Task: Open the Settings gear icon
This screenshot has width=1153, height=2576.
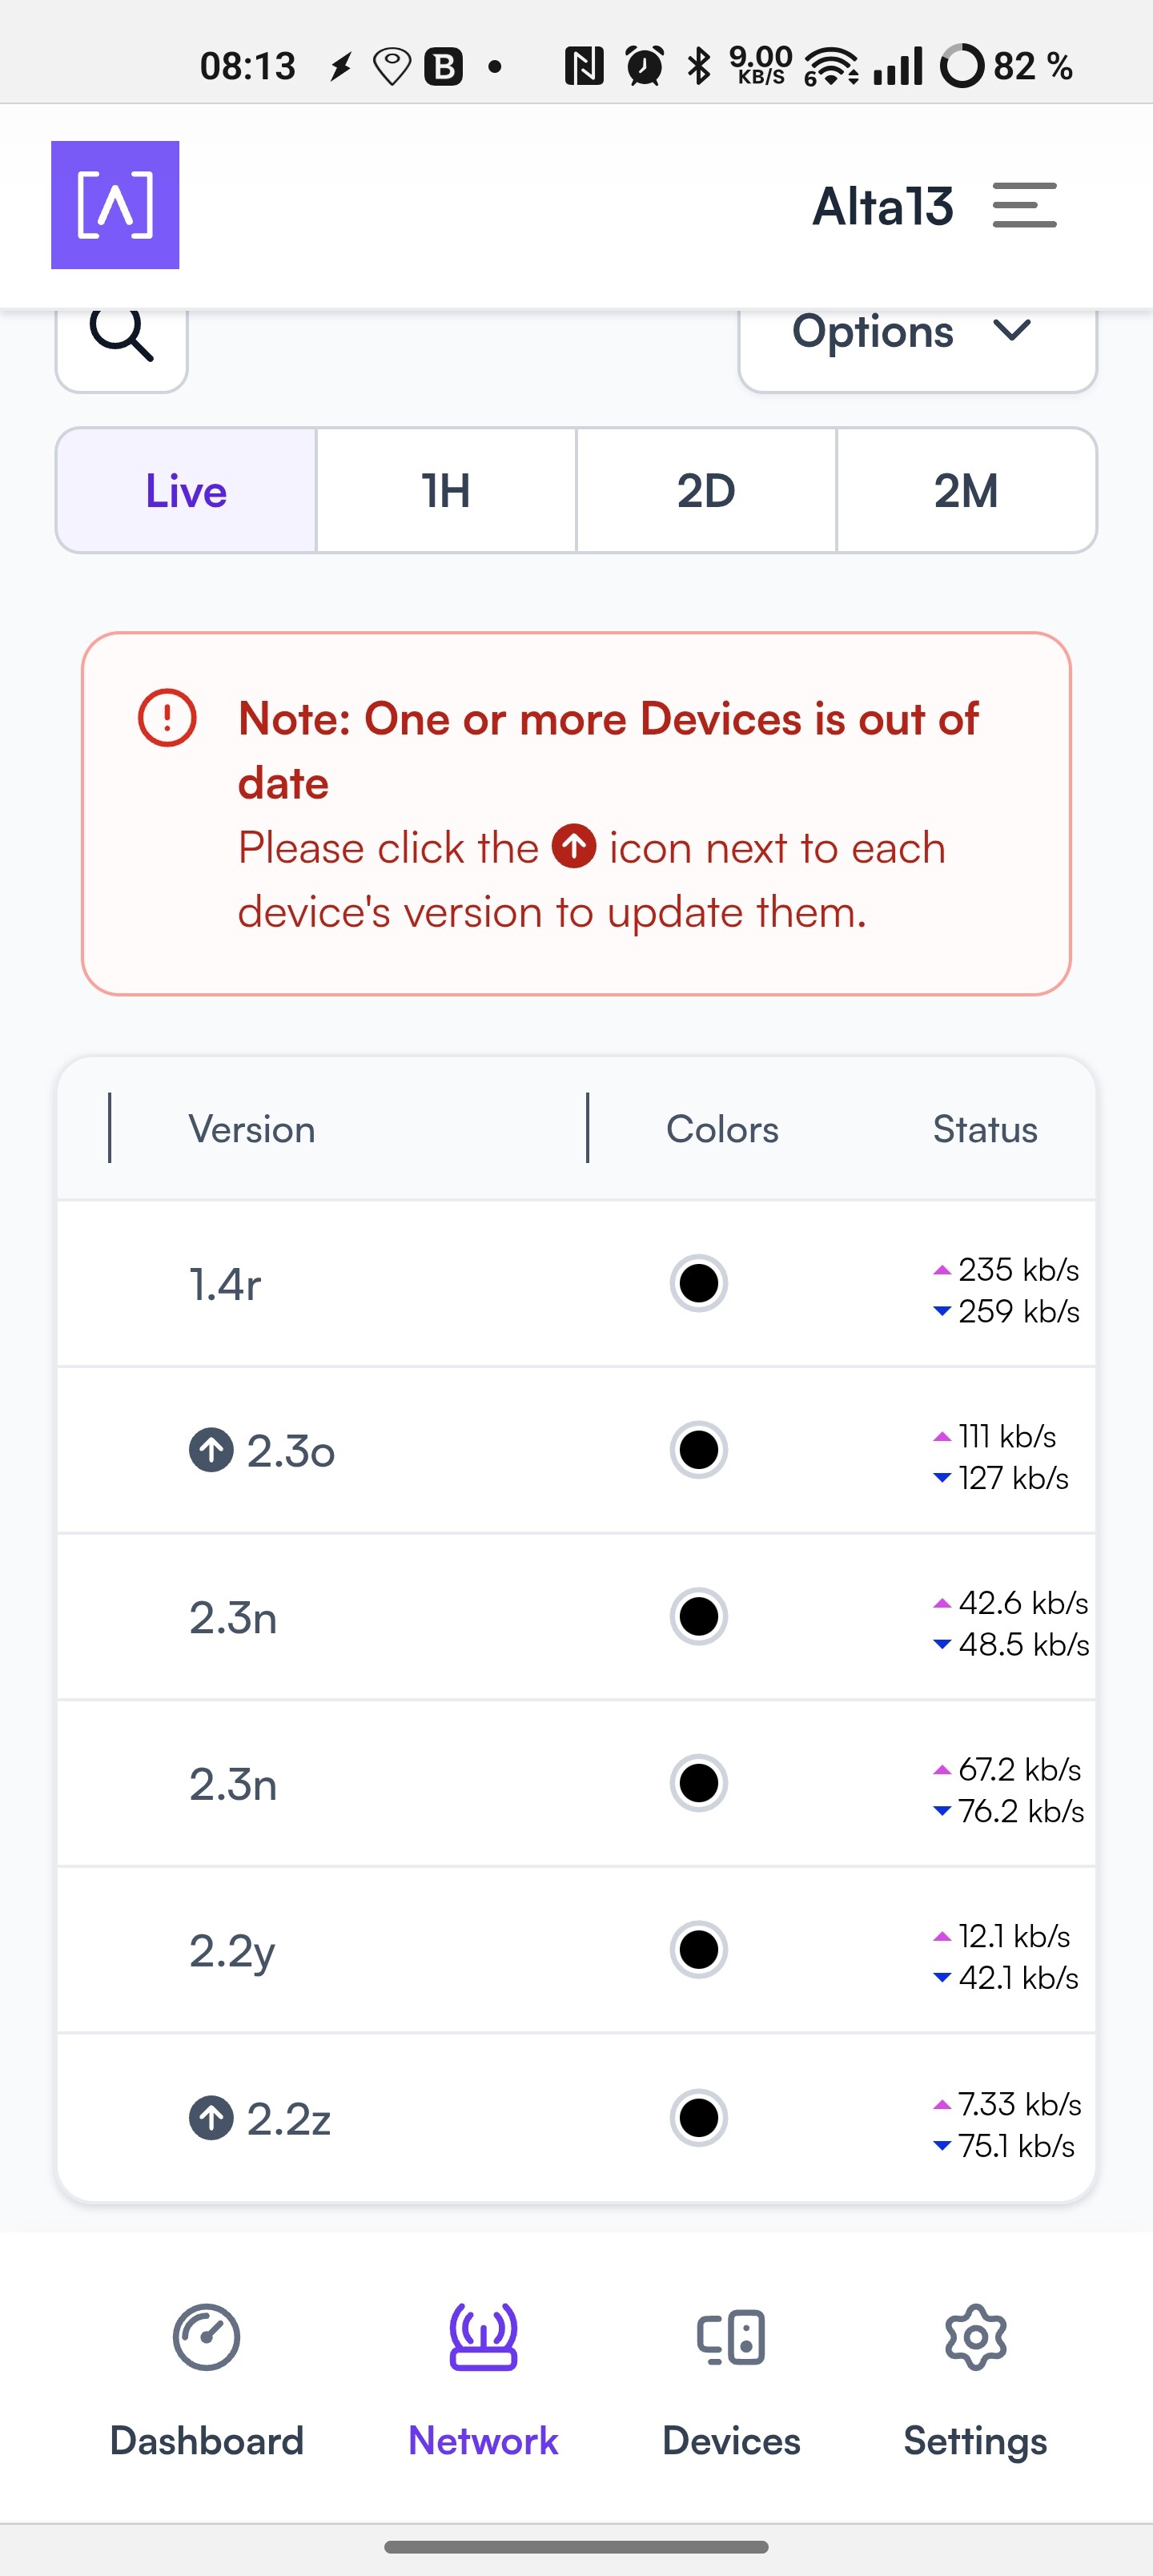Action: [x=975, y=2337]
